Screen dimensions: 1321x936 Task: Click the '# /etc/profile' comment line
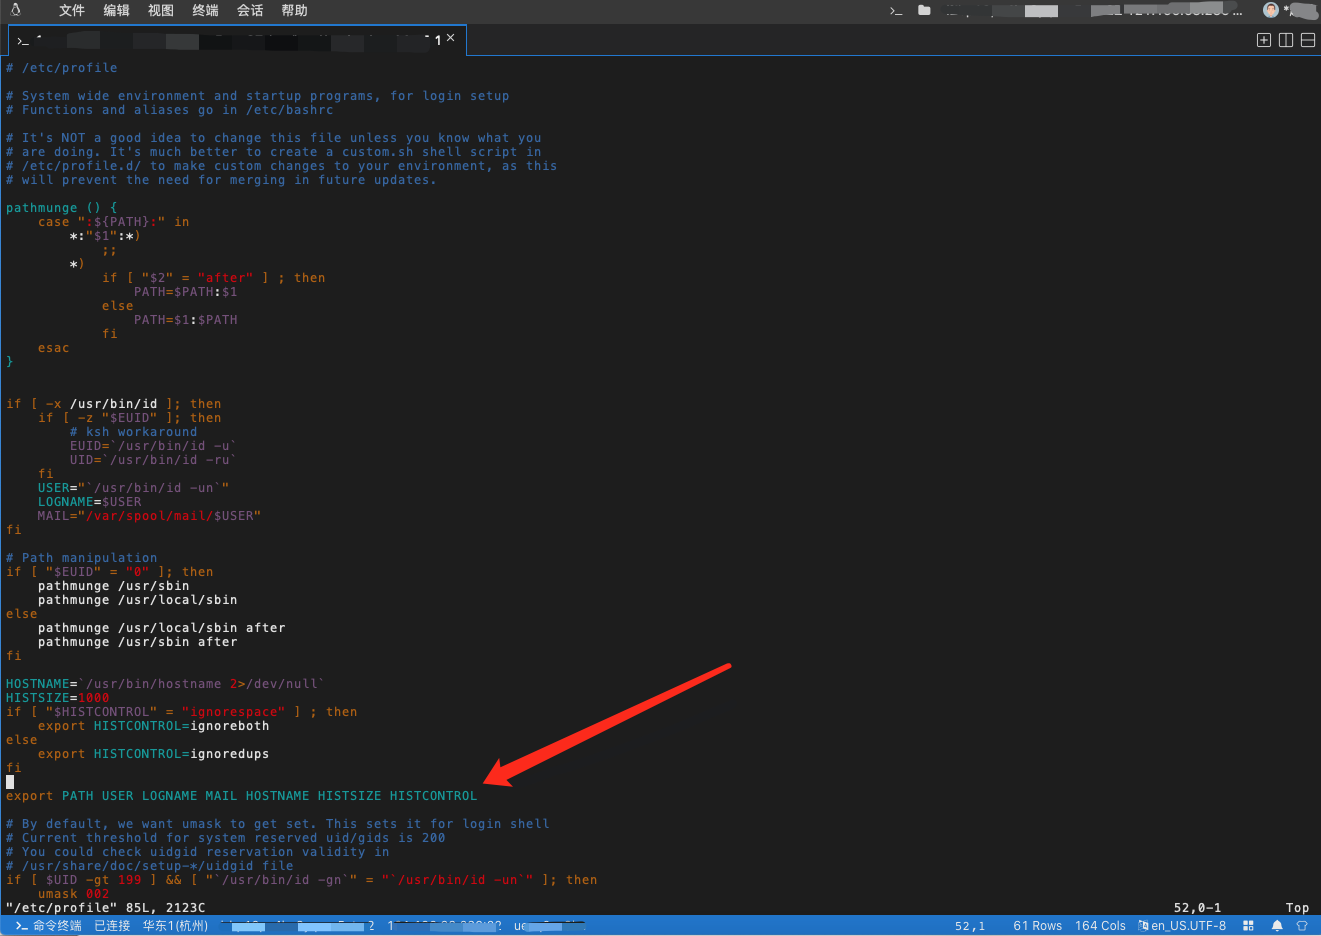point(62,68)
